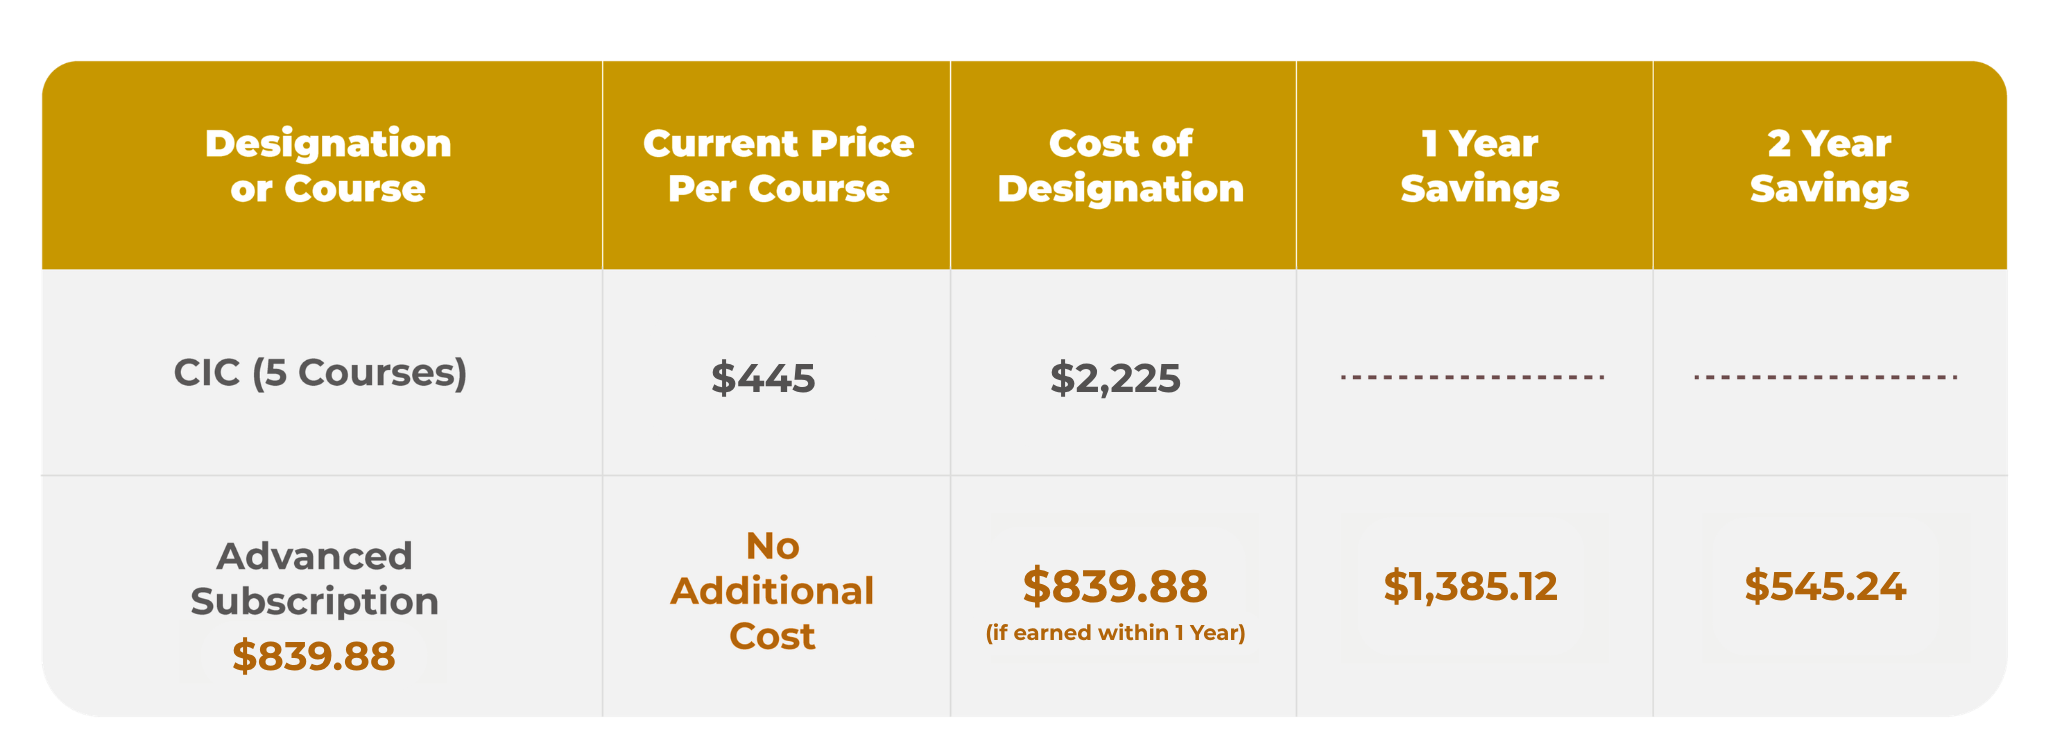Screen dimensions: 2048x756
Task: Click dotted line under 2 Year Savings
Action: coord(1825,377)
